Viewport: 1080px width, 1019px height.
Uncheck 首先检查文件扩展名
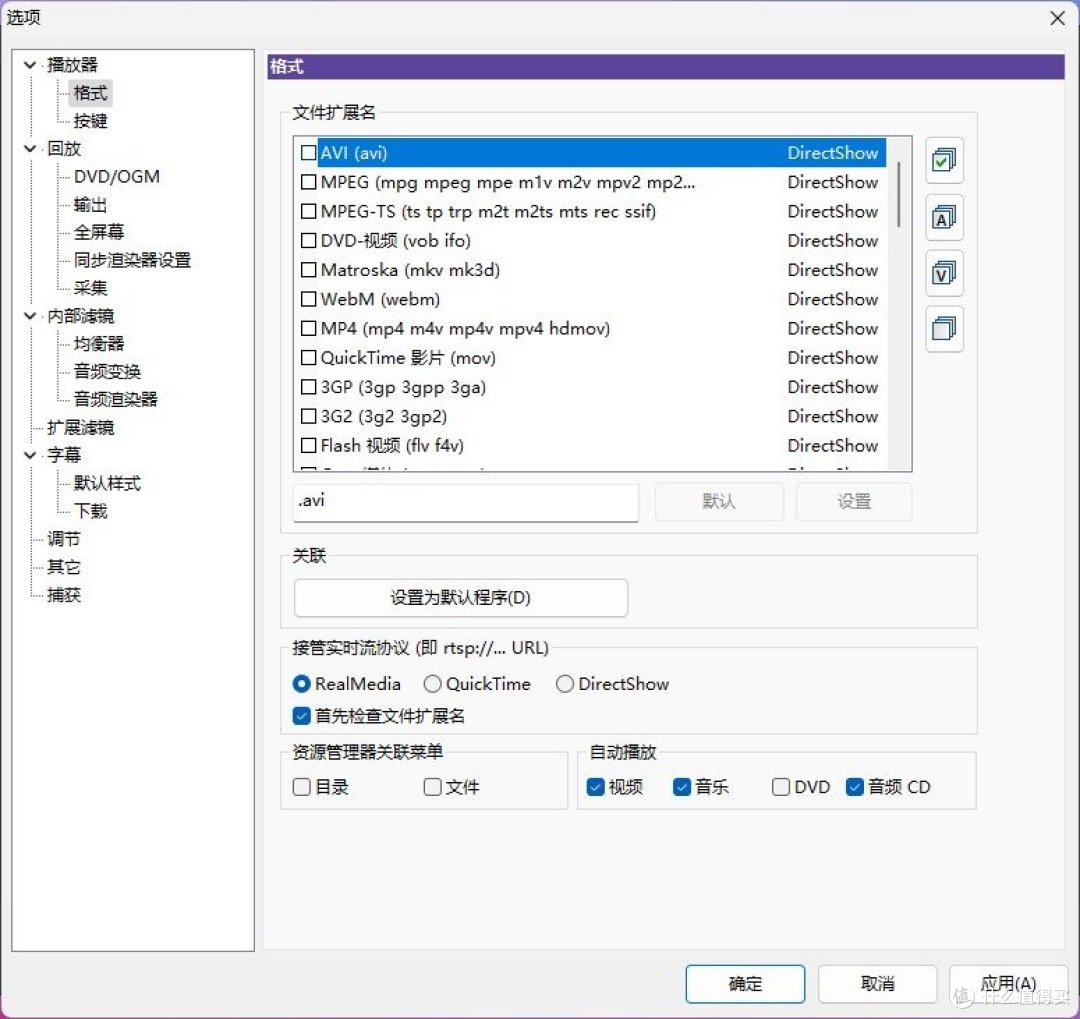(302, 716)
